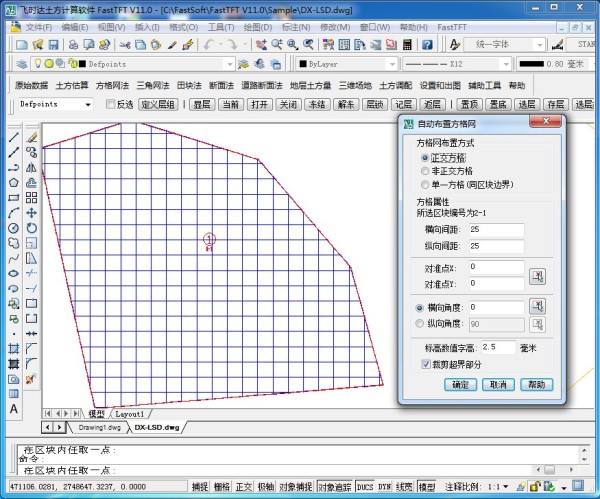600x499 pixels.
Task: Click the 确定 button in dialog
Action: (459, 385)
